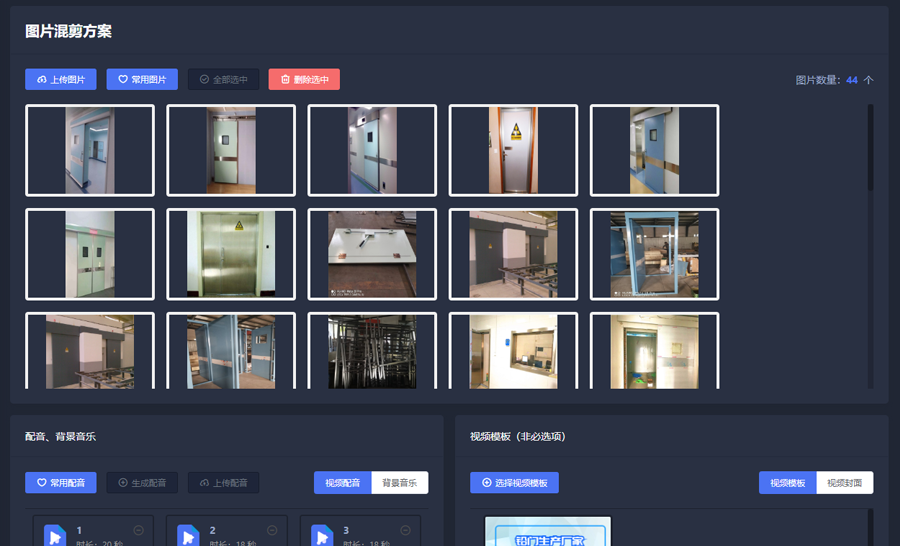Select the blue-gray open doors with tan stripe
Image resolution: width=900 pixels, height=546 pixels.
231,351
